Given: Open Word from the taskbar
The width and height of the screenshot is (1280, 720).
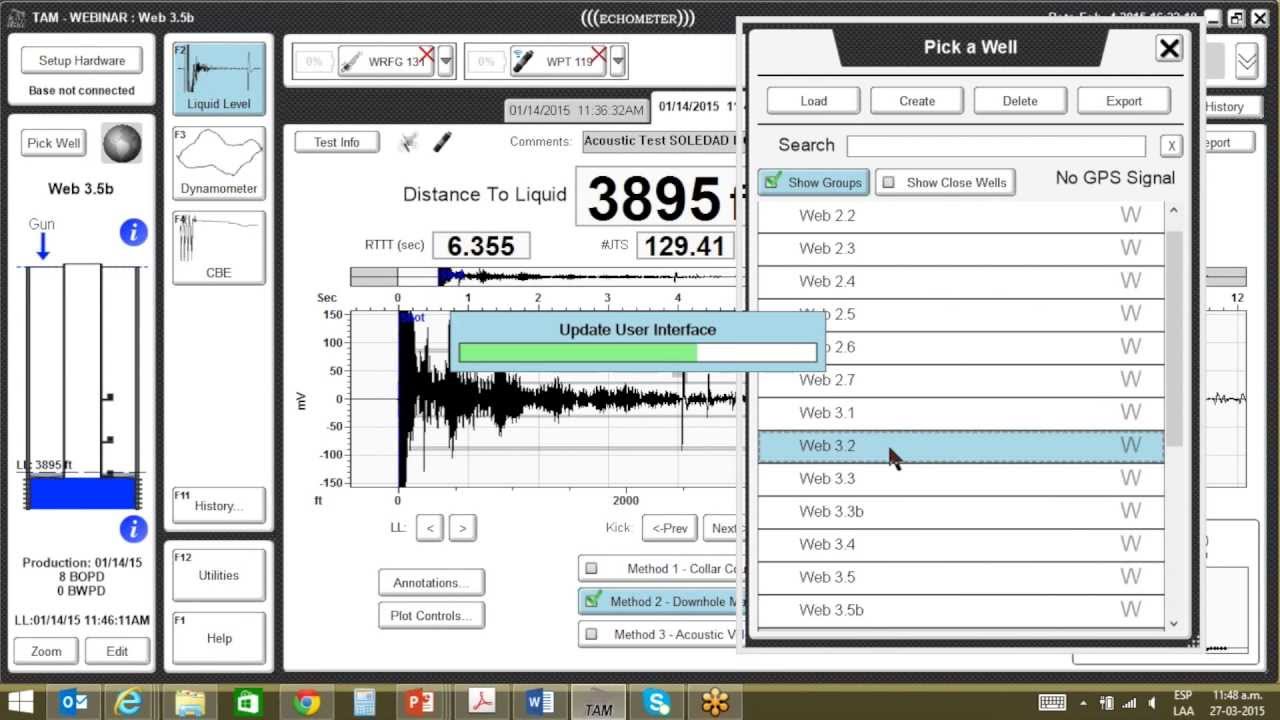Looking at the screenshot, I should (540, 703).
